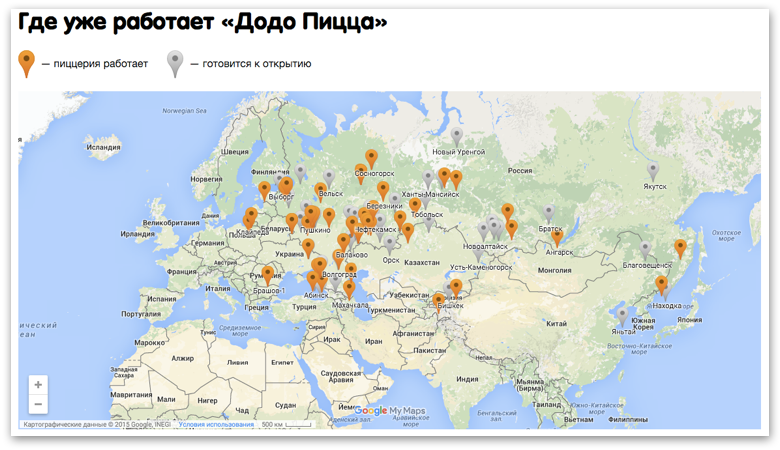Screen dimensions: 780x450
Task: Select the topmost orange pin above Сосногорск
Action: pyautogui.click(x=371, y=159)
